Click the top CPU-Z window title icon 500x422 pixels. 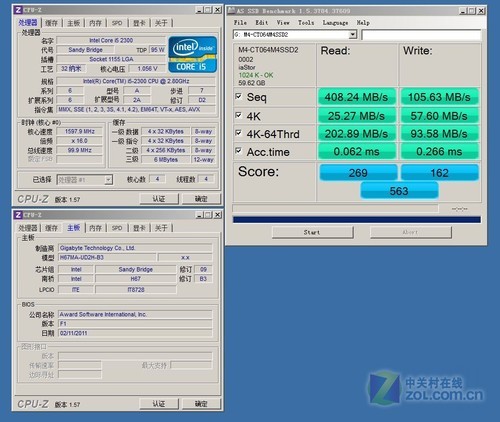point(18,10)
